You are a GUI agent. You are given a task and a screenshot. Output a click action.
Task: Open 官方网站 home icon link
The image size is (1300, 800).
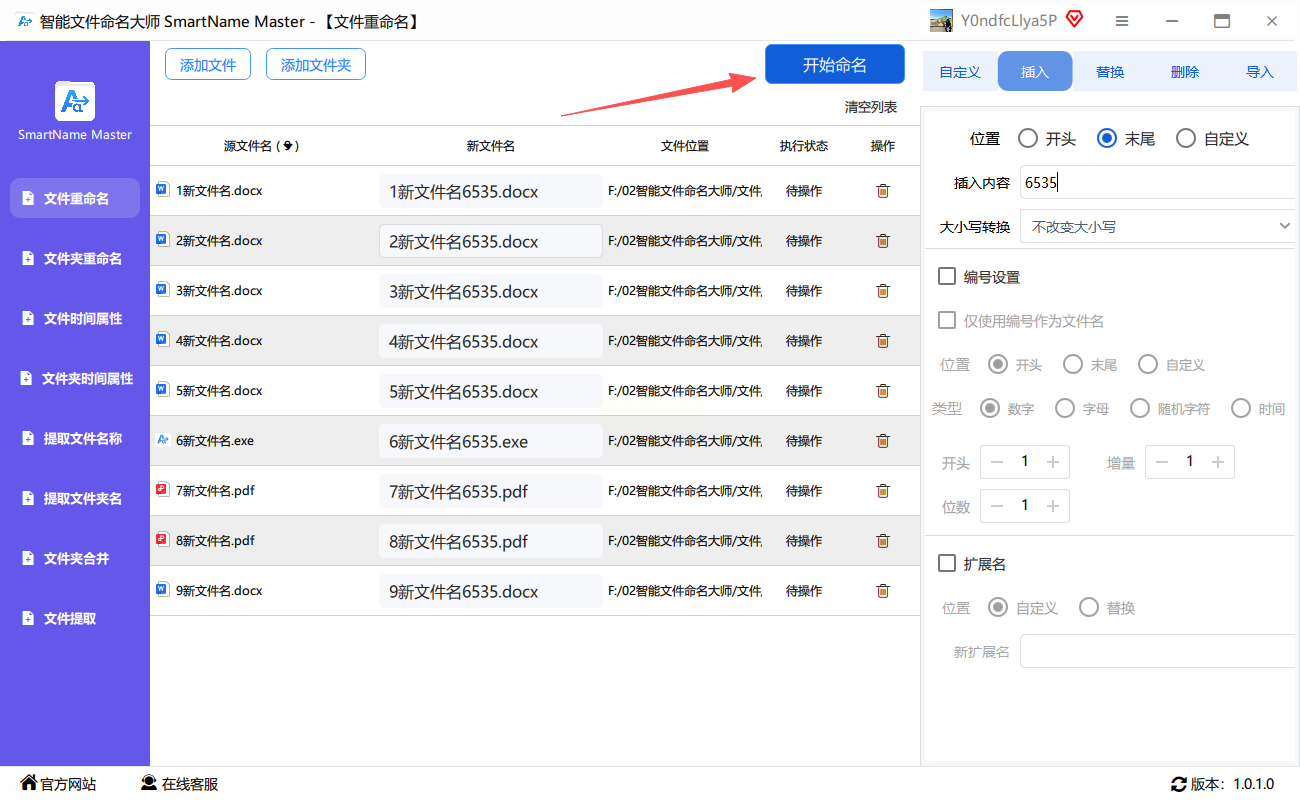[29, 783]
